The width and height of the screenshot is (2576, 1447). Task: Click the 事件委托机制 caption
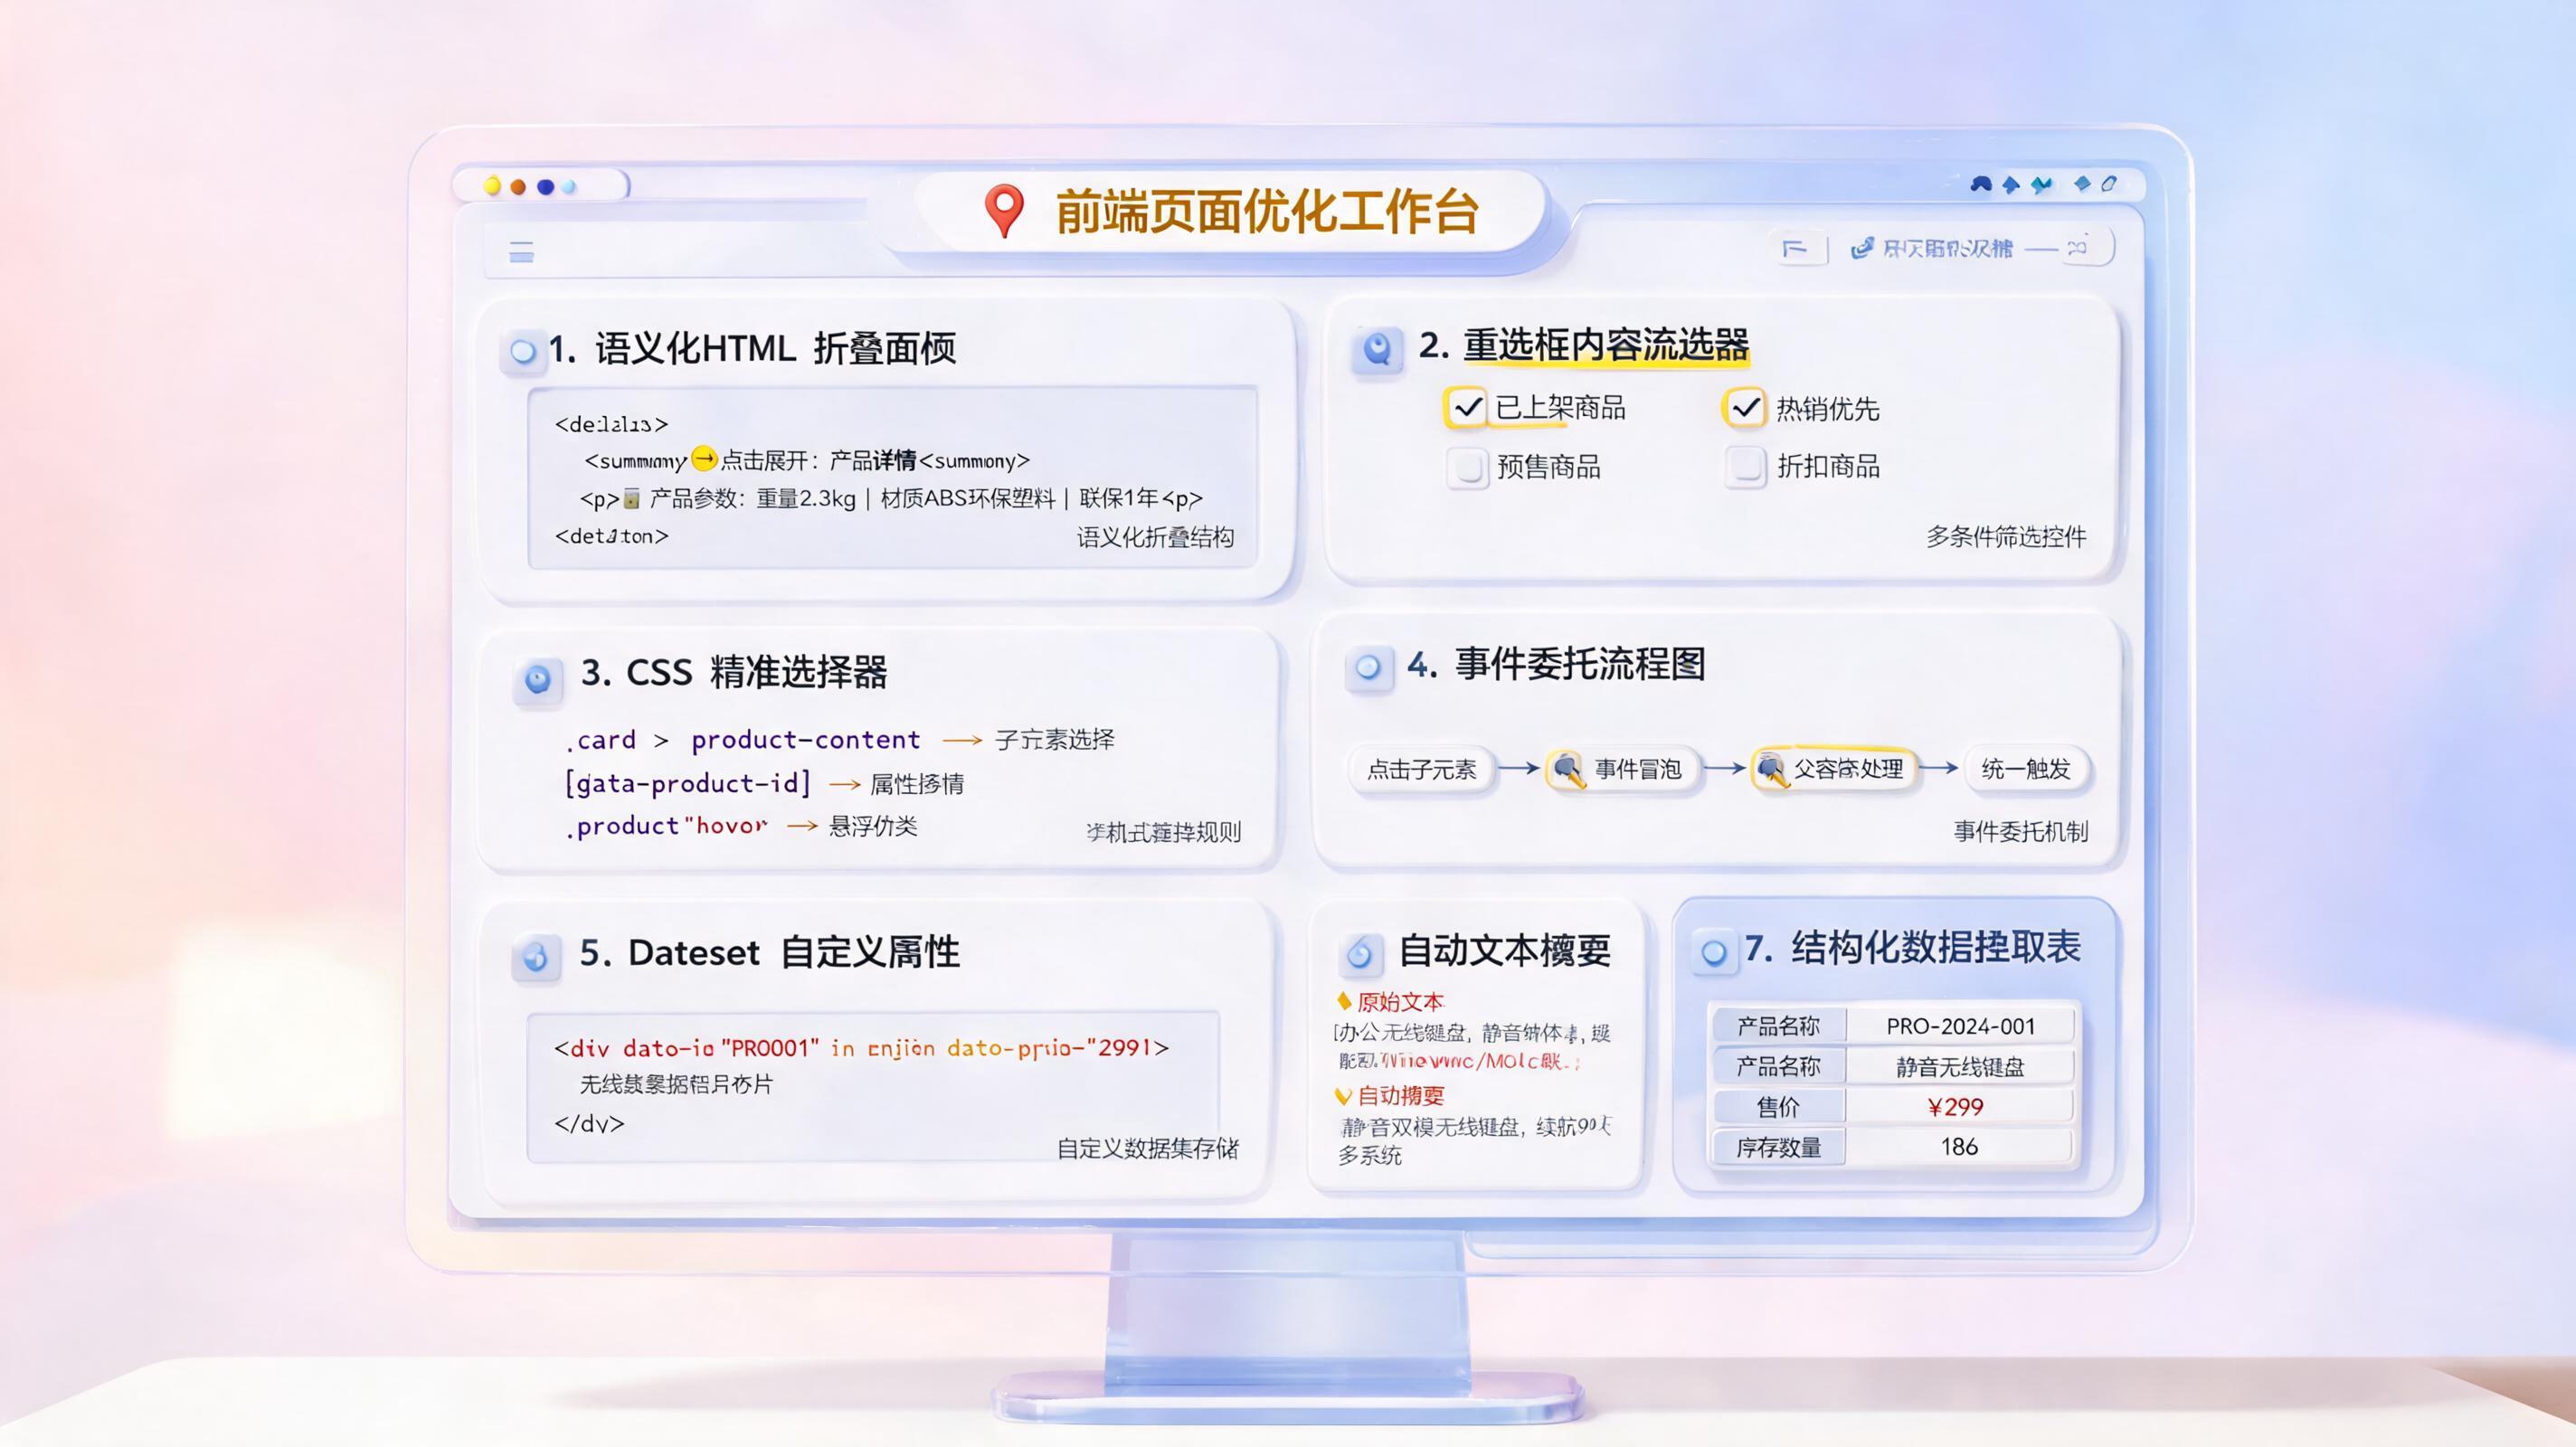click(2021, 832)
